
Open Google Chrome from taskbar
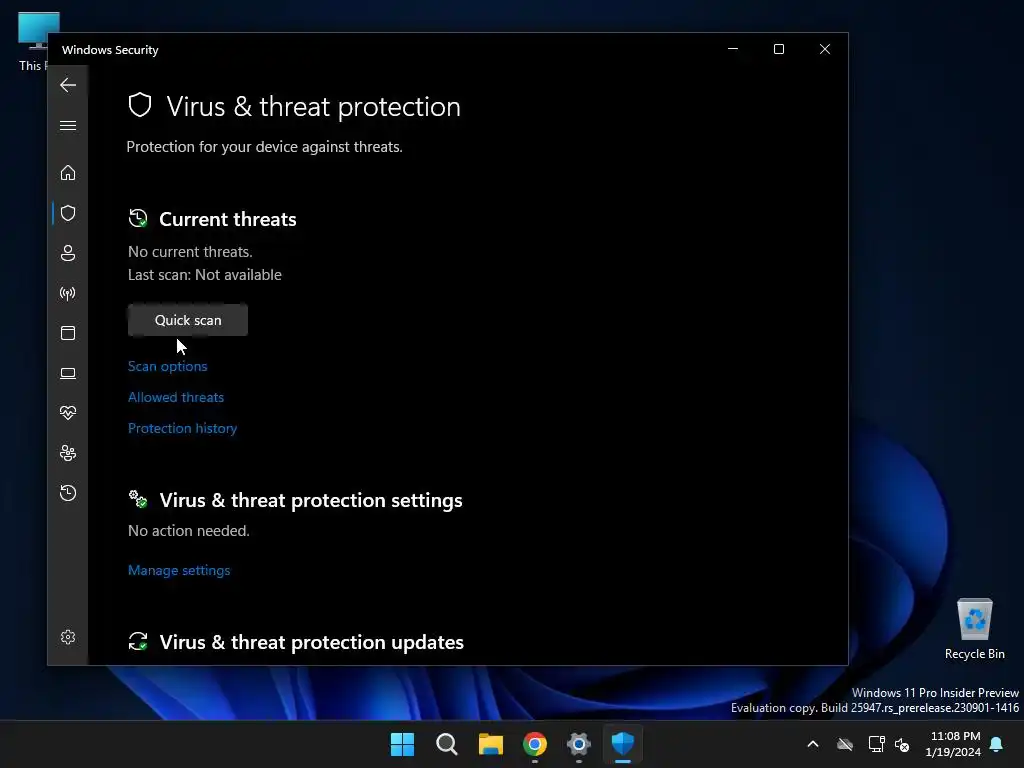535,744
